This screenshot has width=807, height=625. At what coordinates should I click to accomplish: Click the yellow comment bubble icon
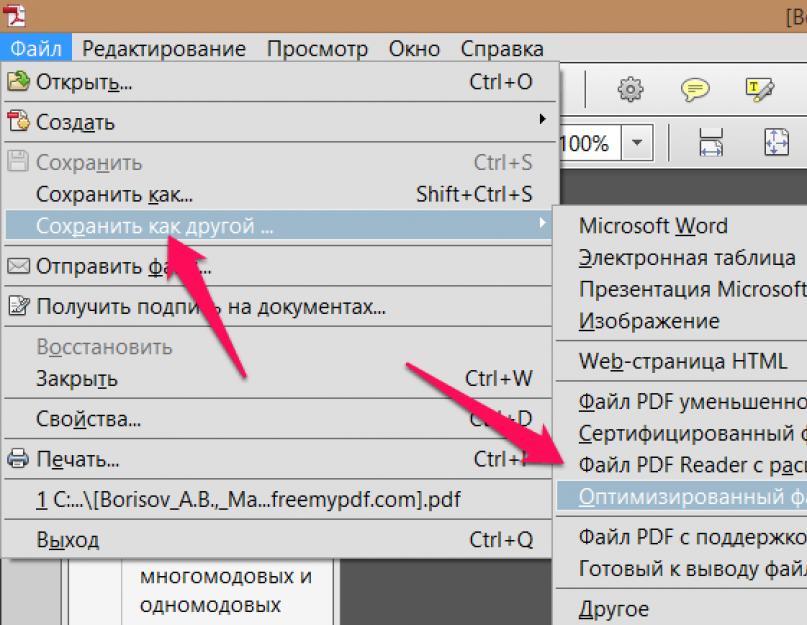tap(695, 90)
